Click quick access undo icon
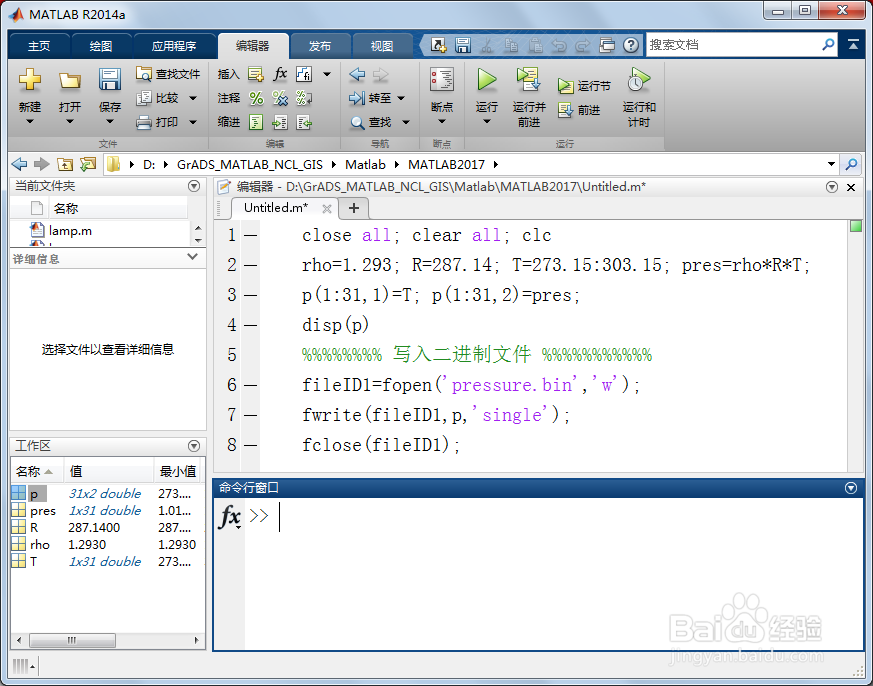This screenshot has height=686, width=873. pos(559,45)
